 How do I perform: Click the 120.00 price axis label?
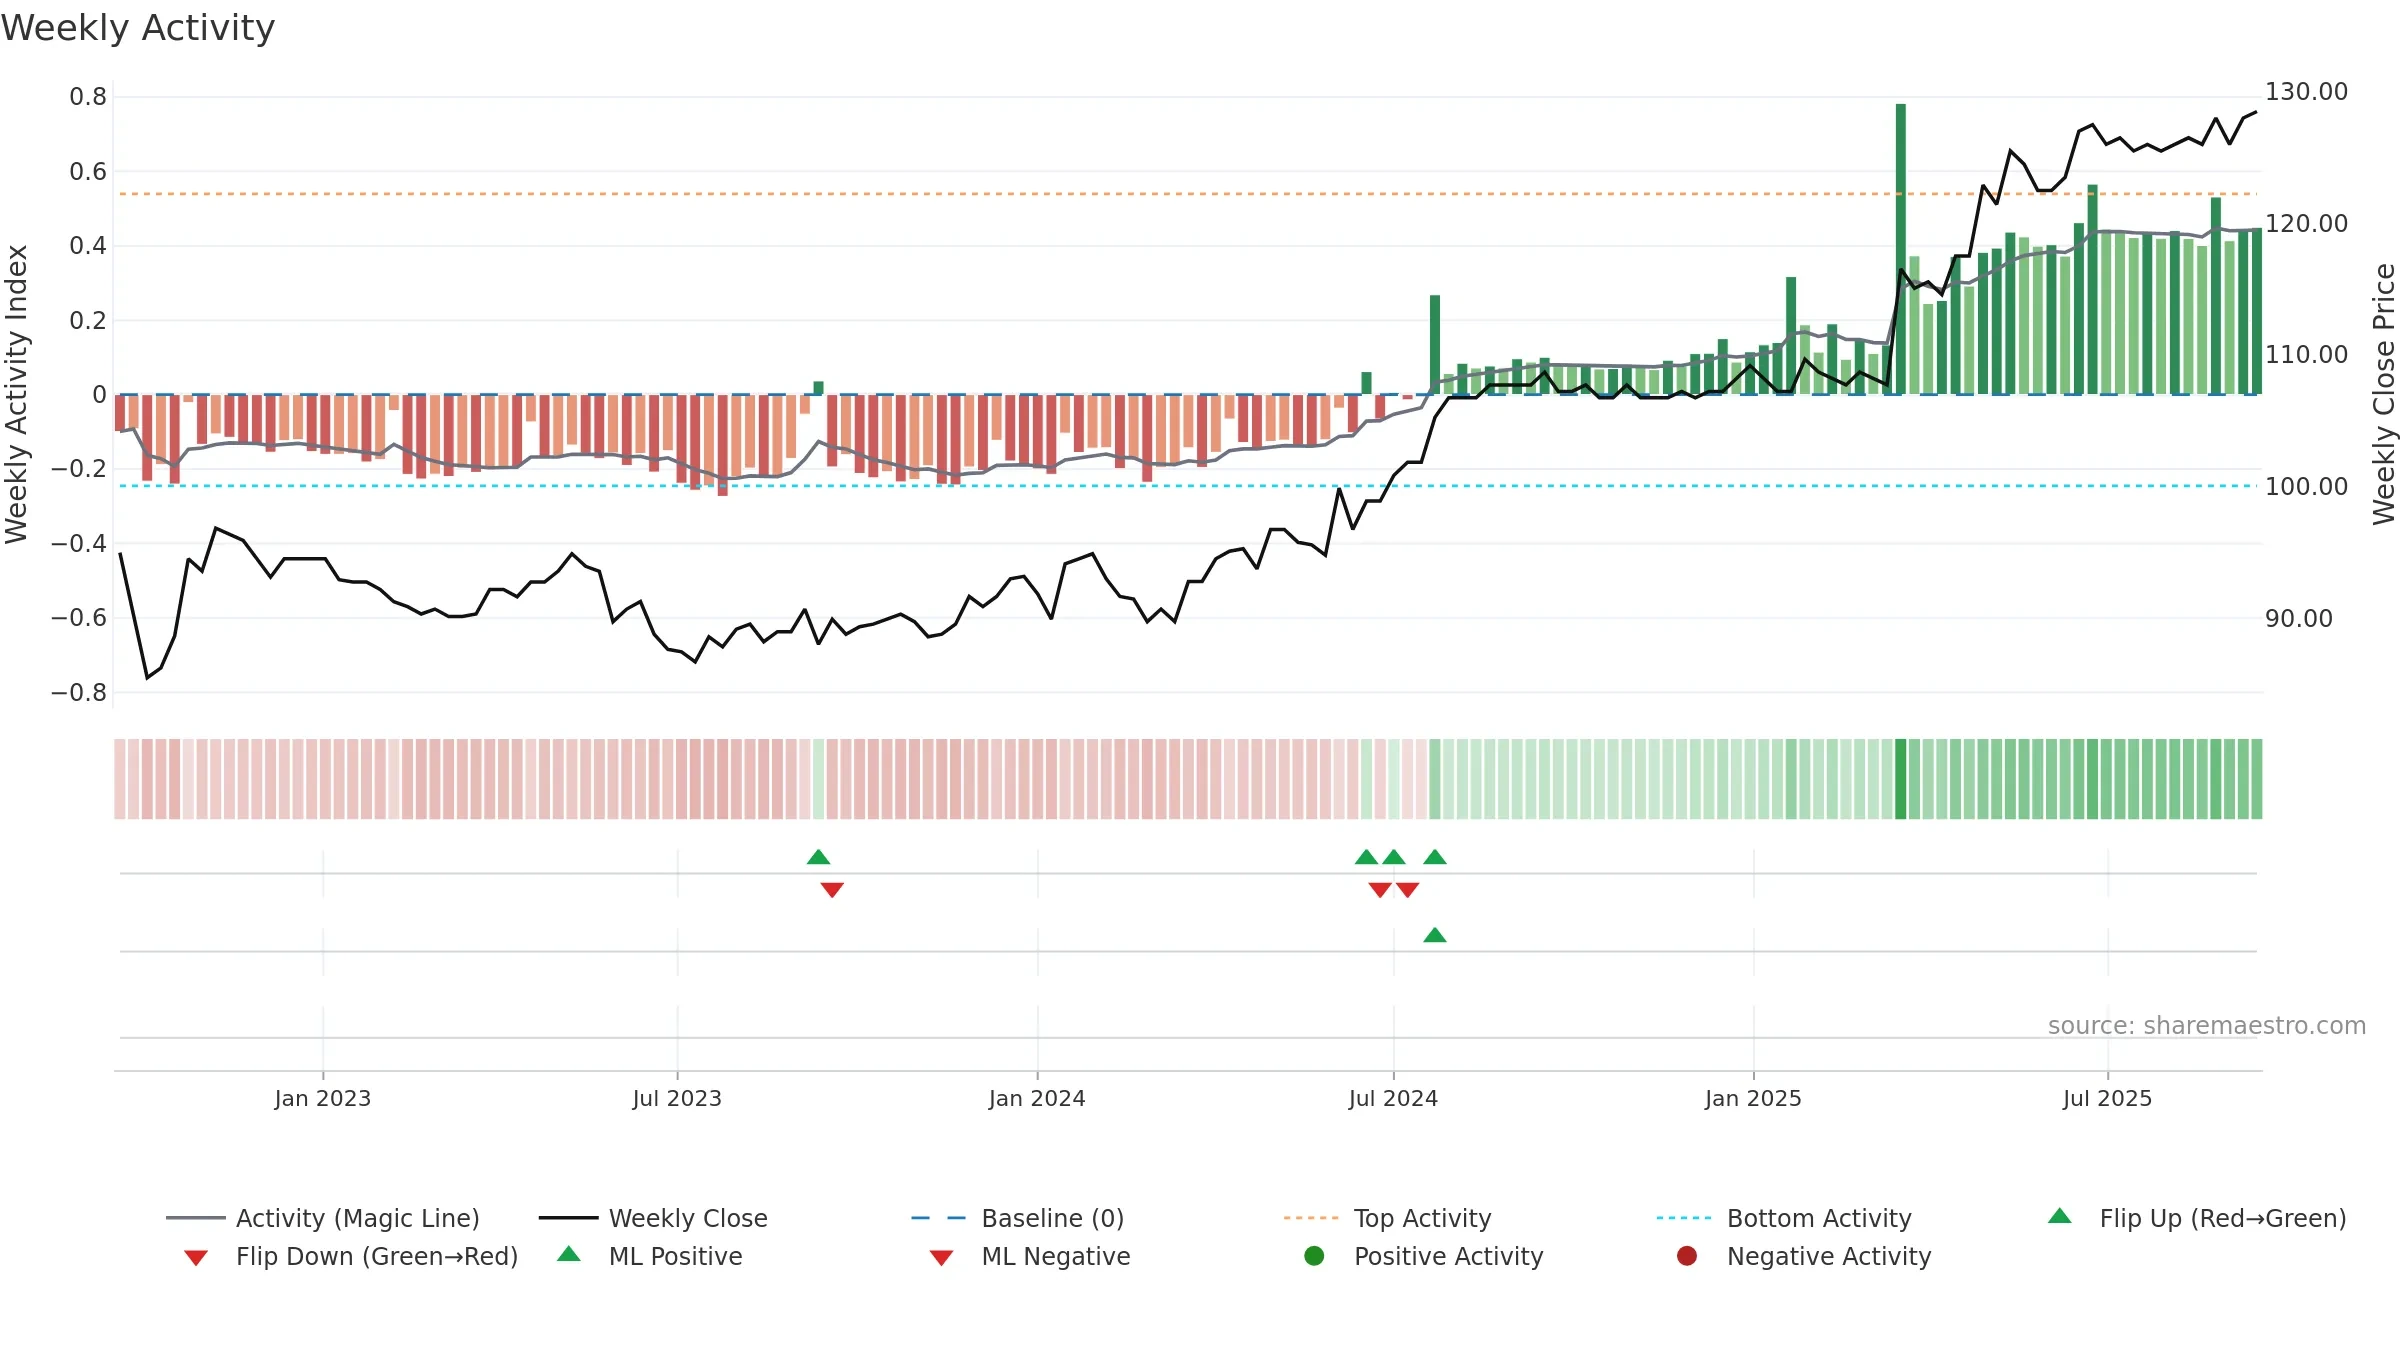click(x=2306, y=224)
